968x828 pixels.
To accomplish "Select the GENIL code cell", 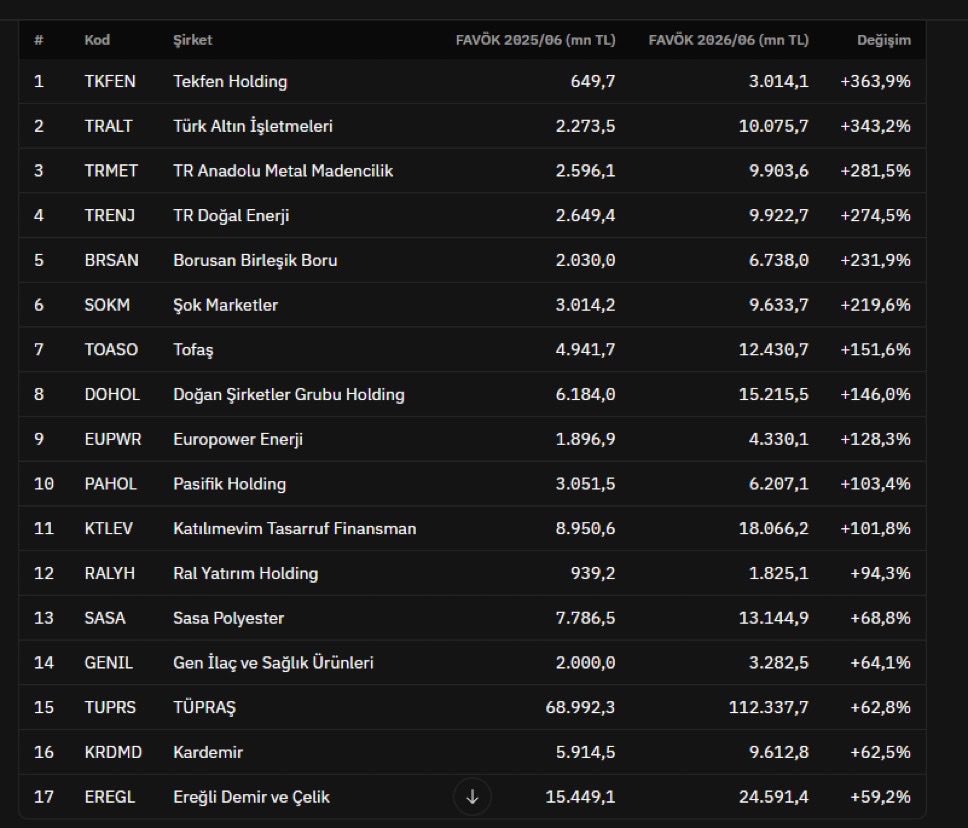I will coord(109,663).
